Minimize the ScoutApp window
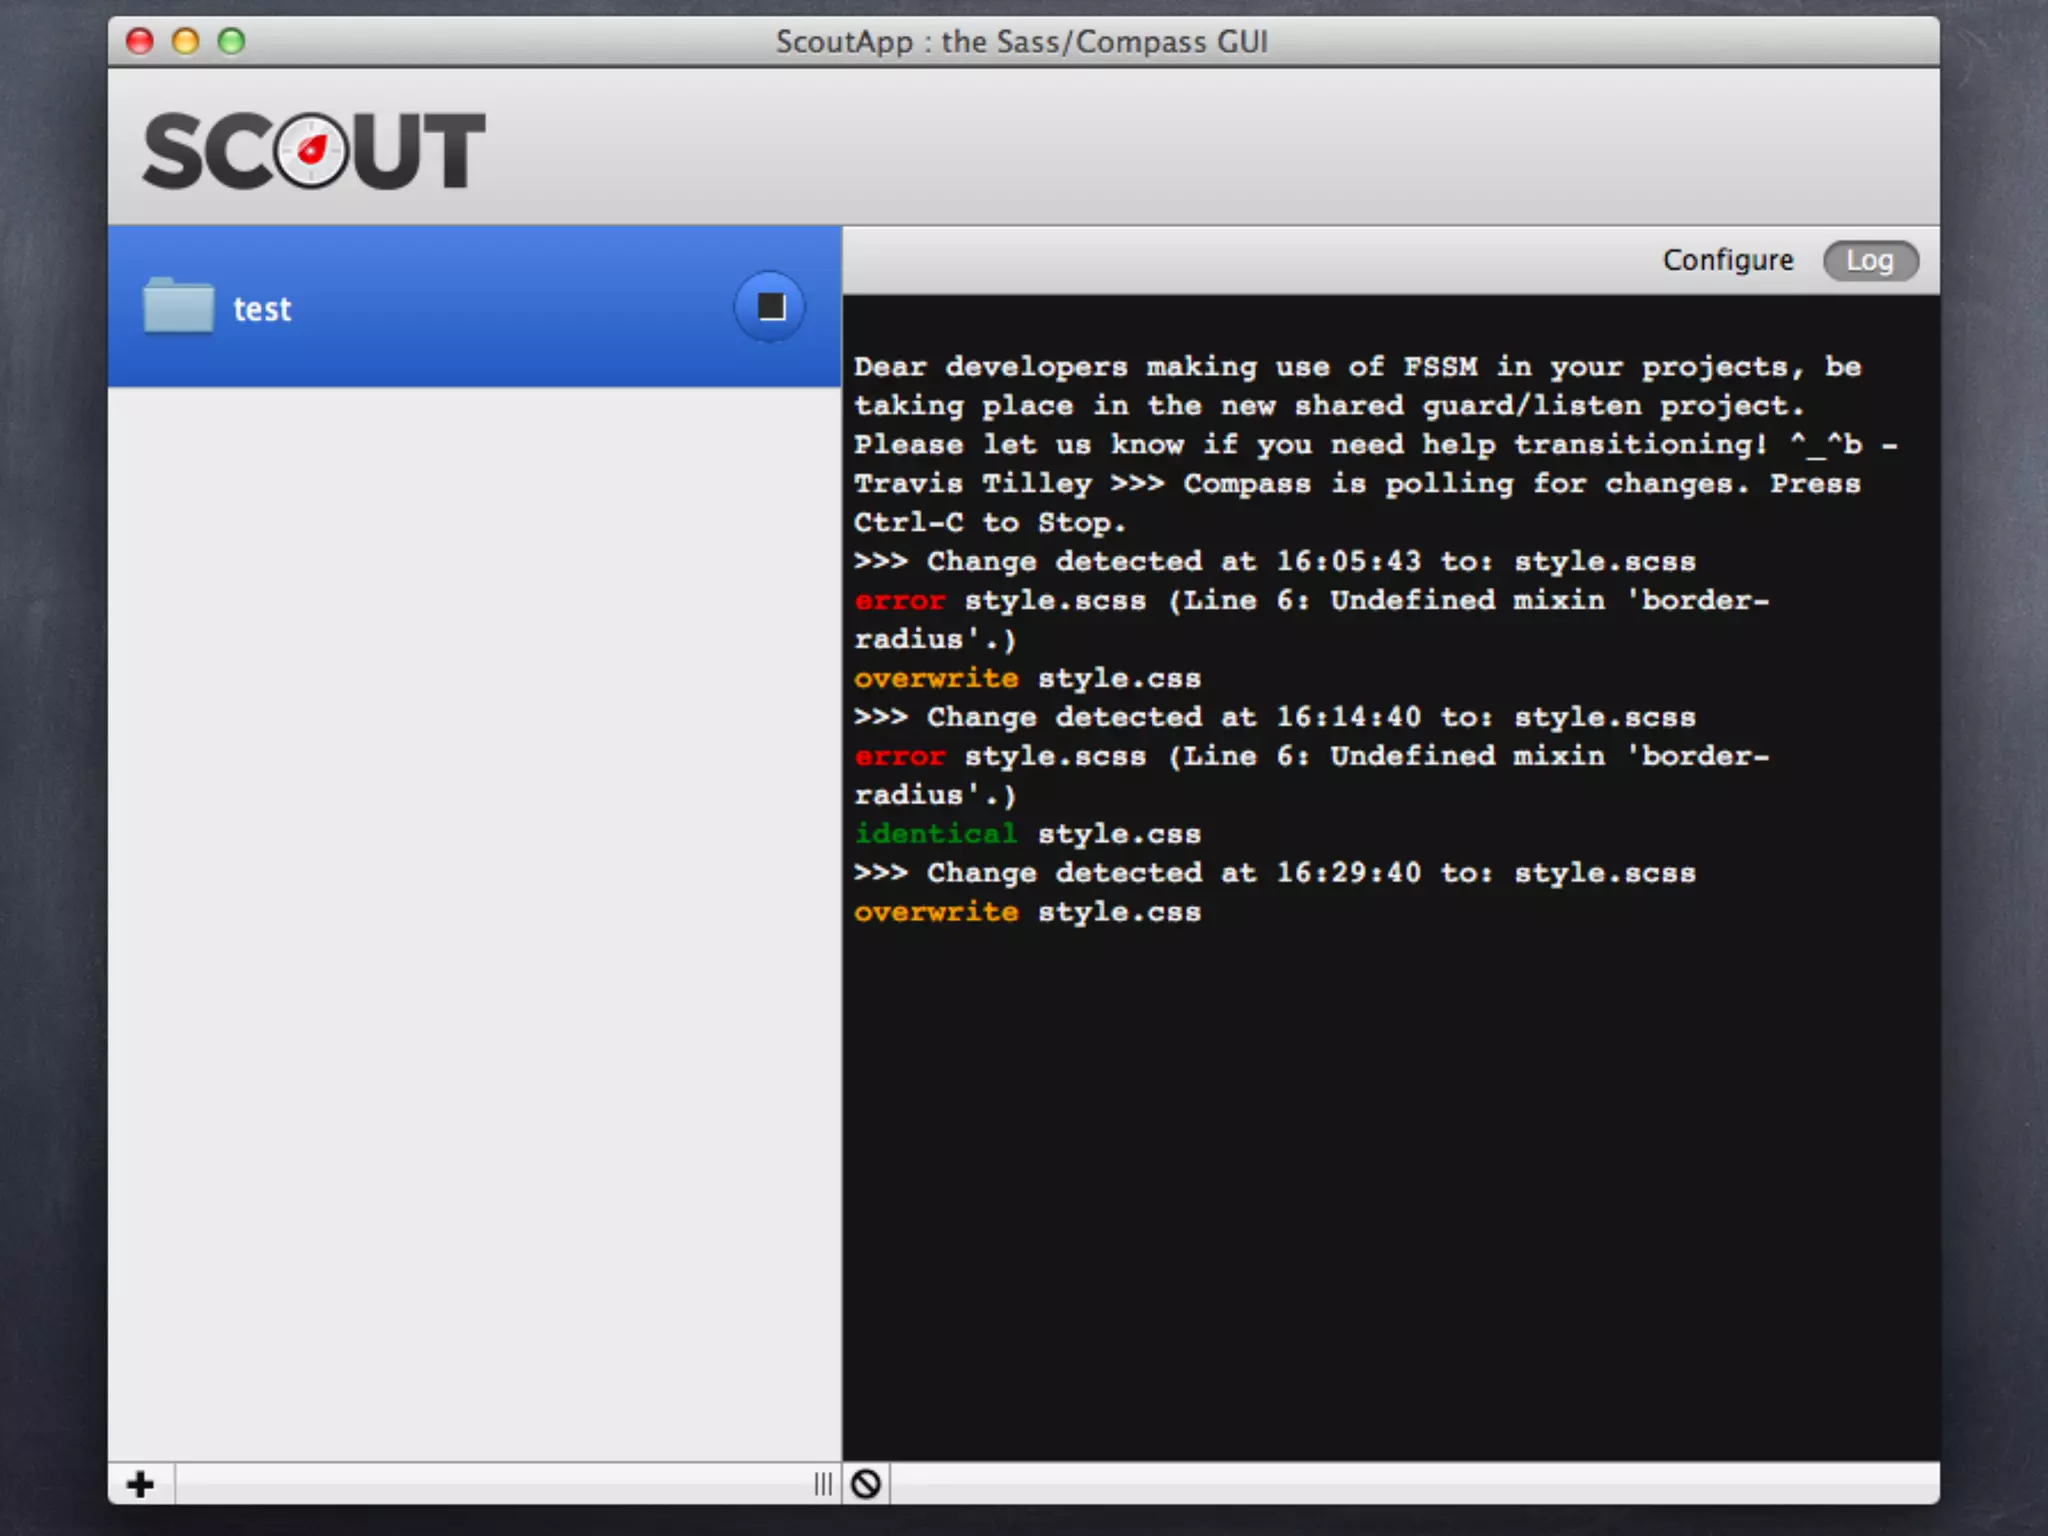The width and height of the screenshot is (2048, 1536). coord(185,41)
